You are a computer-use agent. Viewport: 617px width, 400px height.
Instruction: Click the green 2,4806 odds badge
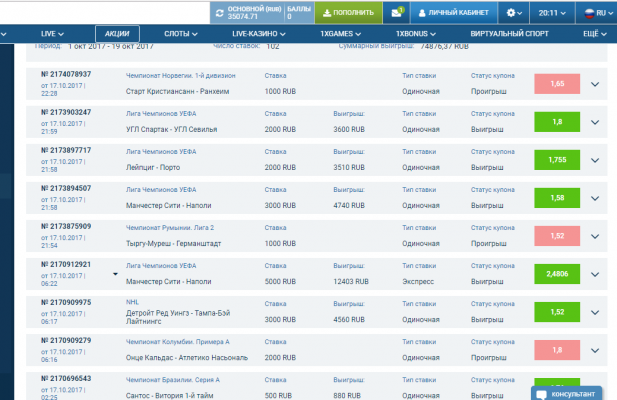tap(557, 272)
